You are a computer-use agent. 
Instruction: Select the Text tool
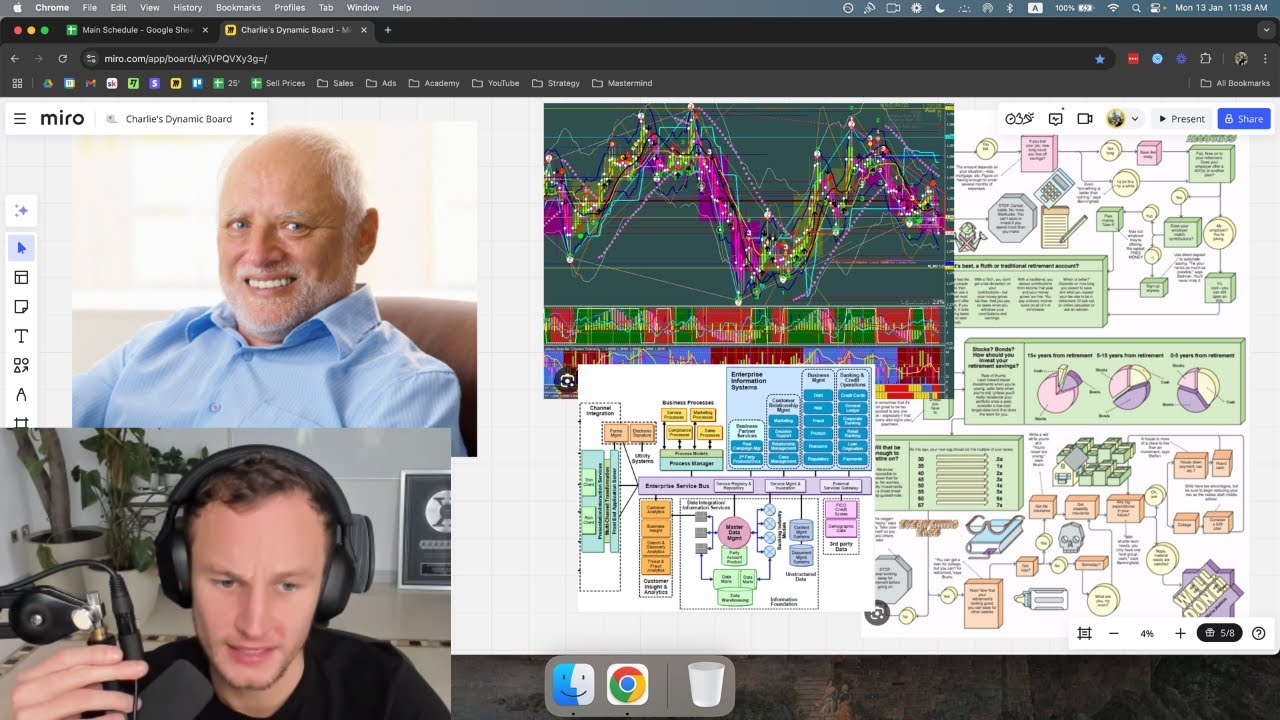coord(21,336)
